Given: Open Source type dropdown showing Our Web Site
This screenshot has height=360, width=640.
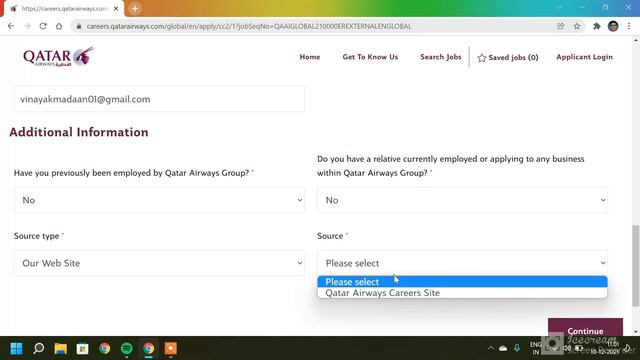Looking at the screenshot, I should tap(159, 263).
